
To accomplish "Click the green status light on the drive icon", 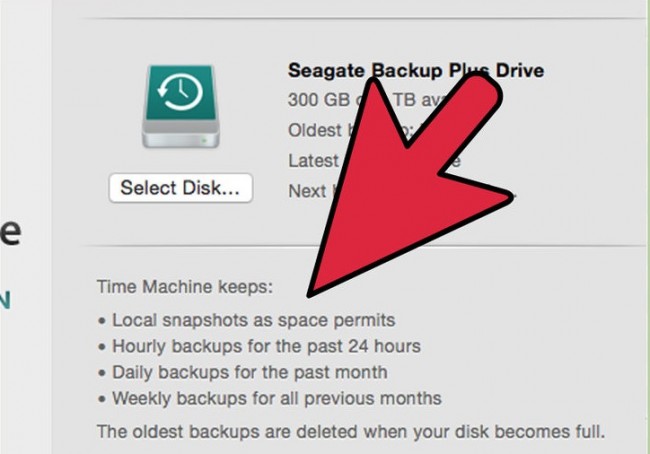I will (x=204, y=141).
